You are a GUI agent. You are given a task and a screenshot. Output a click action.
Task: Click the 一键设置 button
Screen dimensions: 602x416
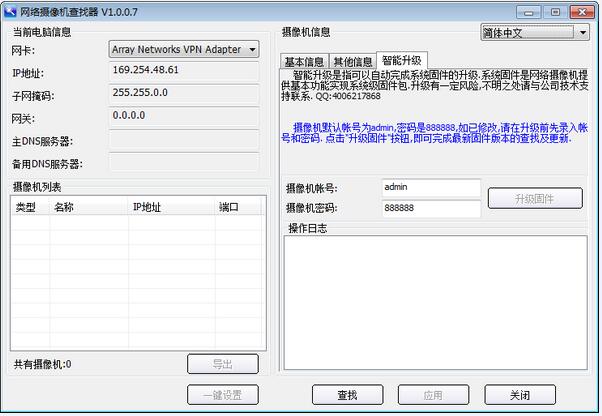(x=223, y=395)
